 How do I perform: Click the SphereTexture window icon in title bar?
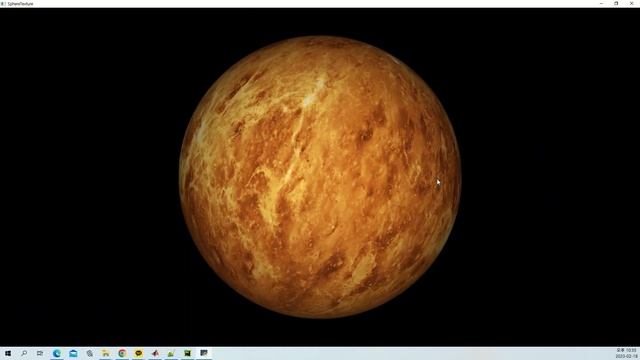coord(3,4)
